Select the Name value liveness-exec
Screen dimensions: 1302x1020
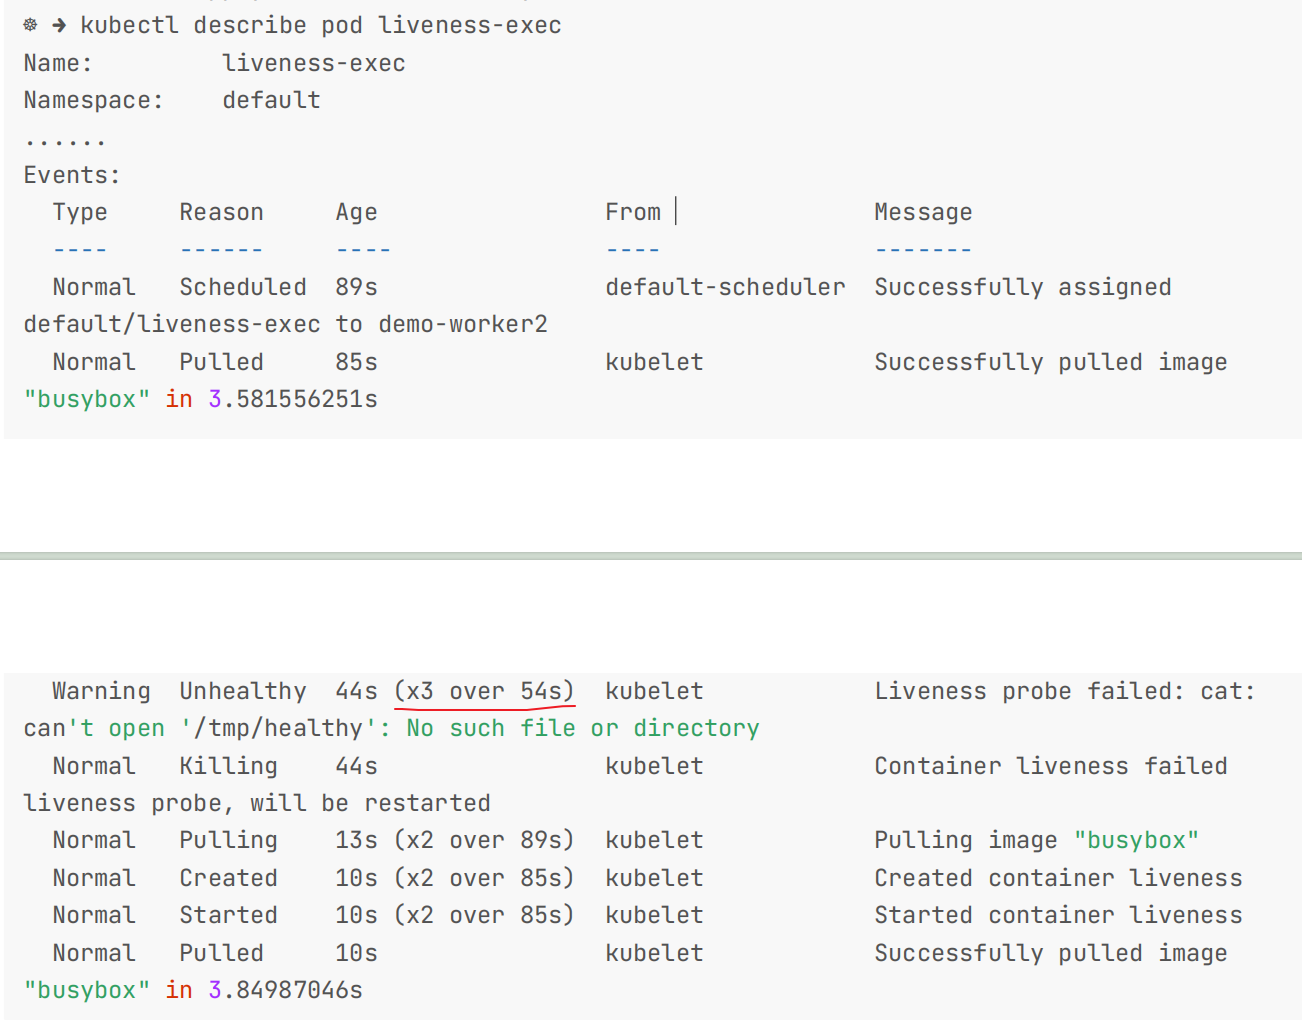click(314, 63)
